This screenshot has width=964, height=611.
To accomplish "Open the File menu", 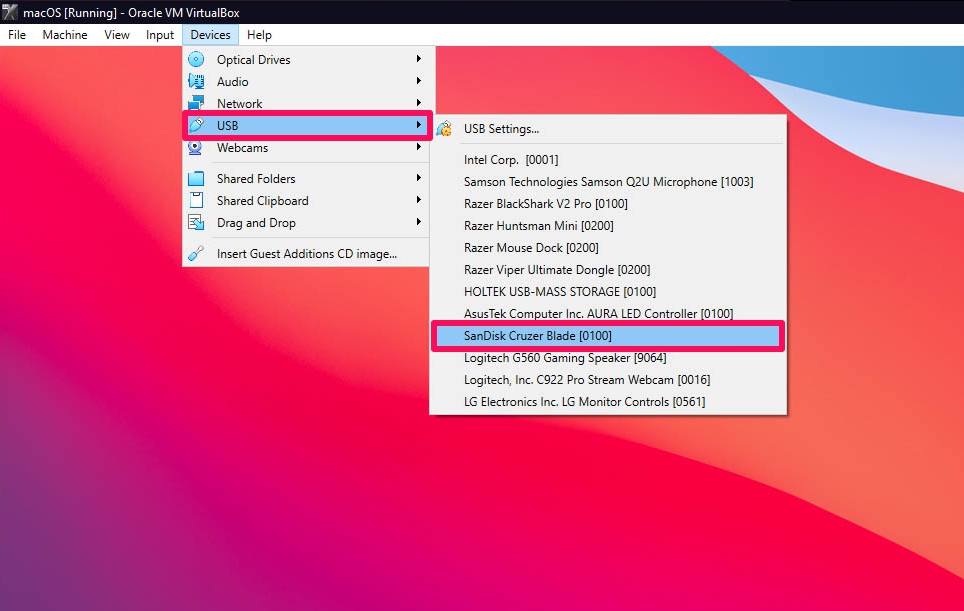I will [x=17, y=35].
